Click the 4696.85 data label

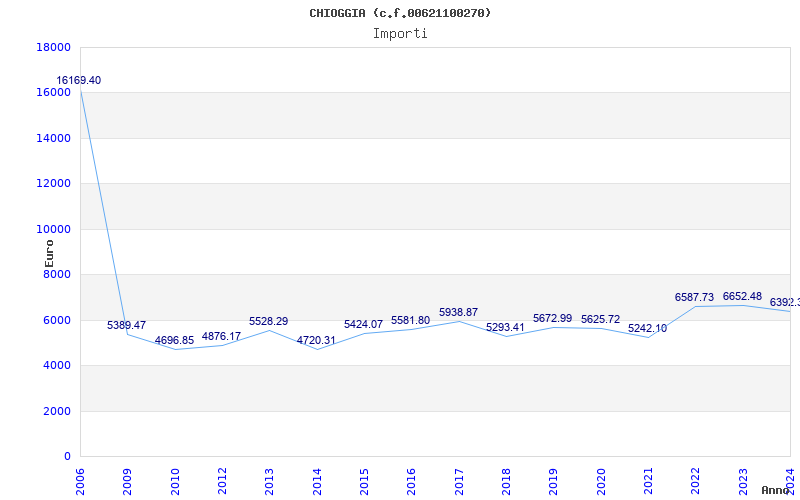174,340
